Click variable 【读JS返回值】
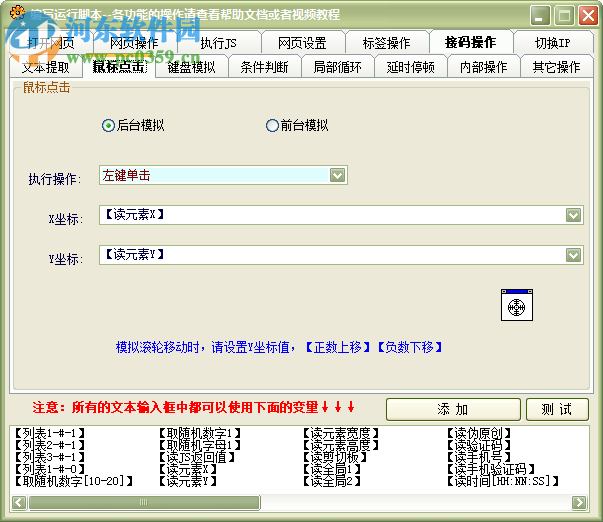This screenshot has height=522, width=603. point(197,457)
